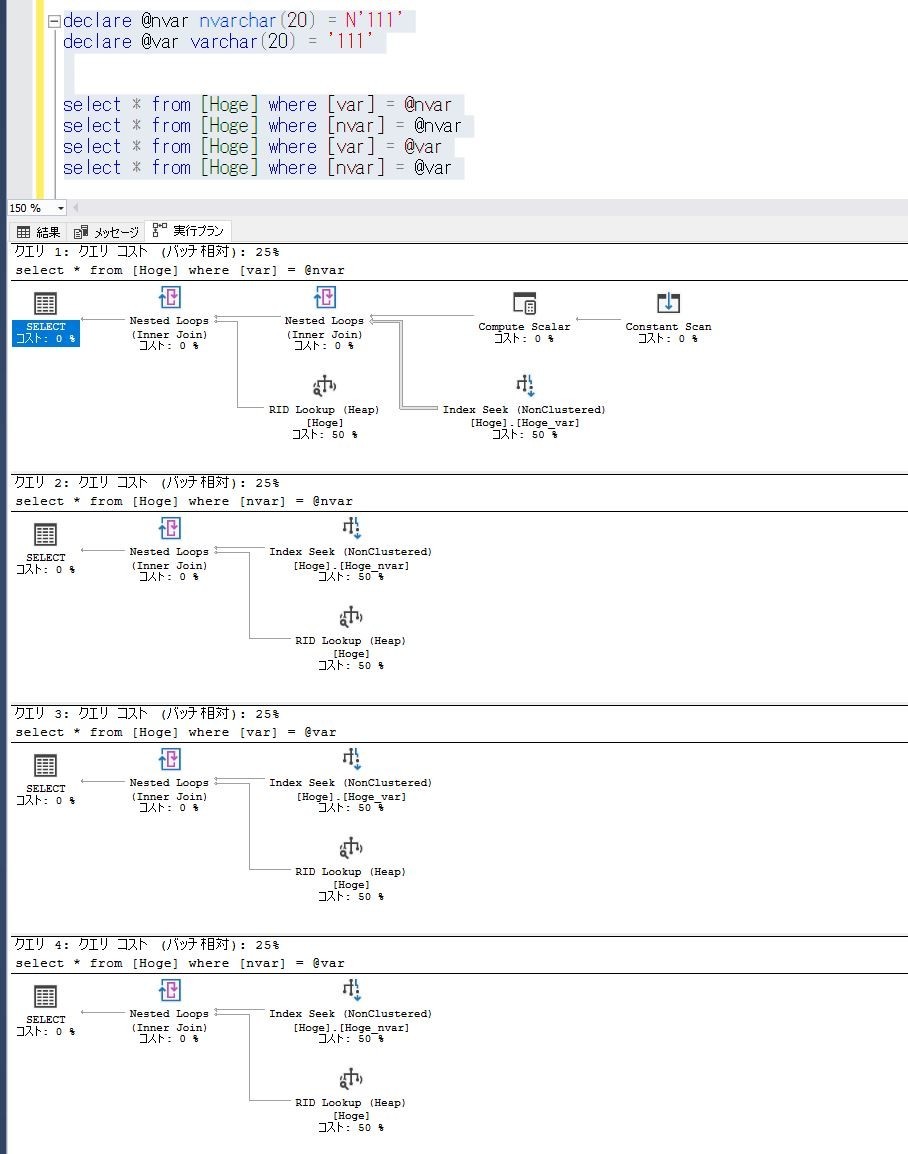Viewport: 908px width, 1154px height.
Task: Click '[Hoge].[Hoge_var]' label in Query 1
Action: tap(525, 422)
